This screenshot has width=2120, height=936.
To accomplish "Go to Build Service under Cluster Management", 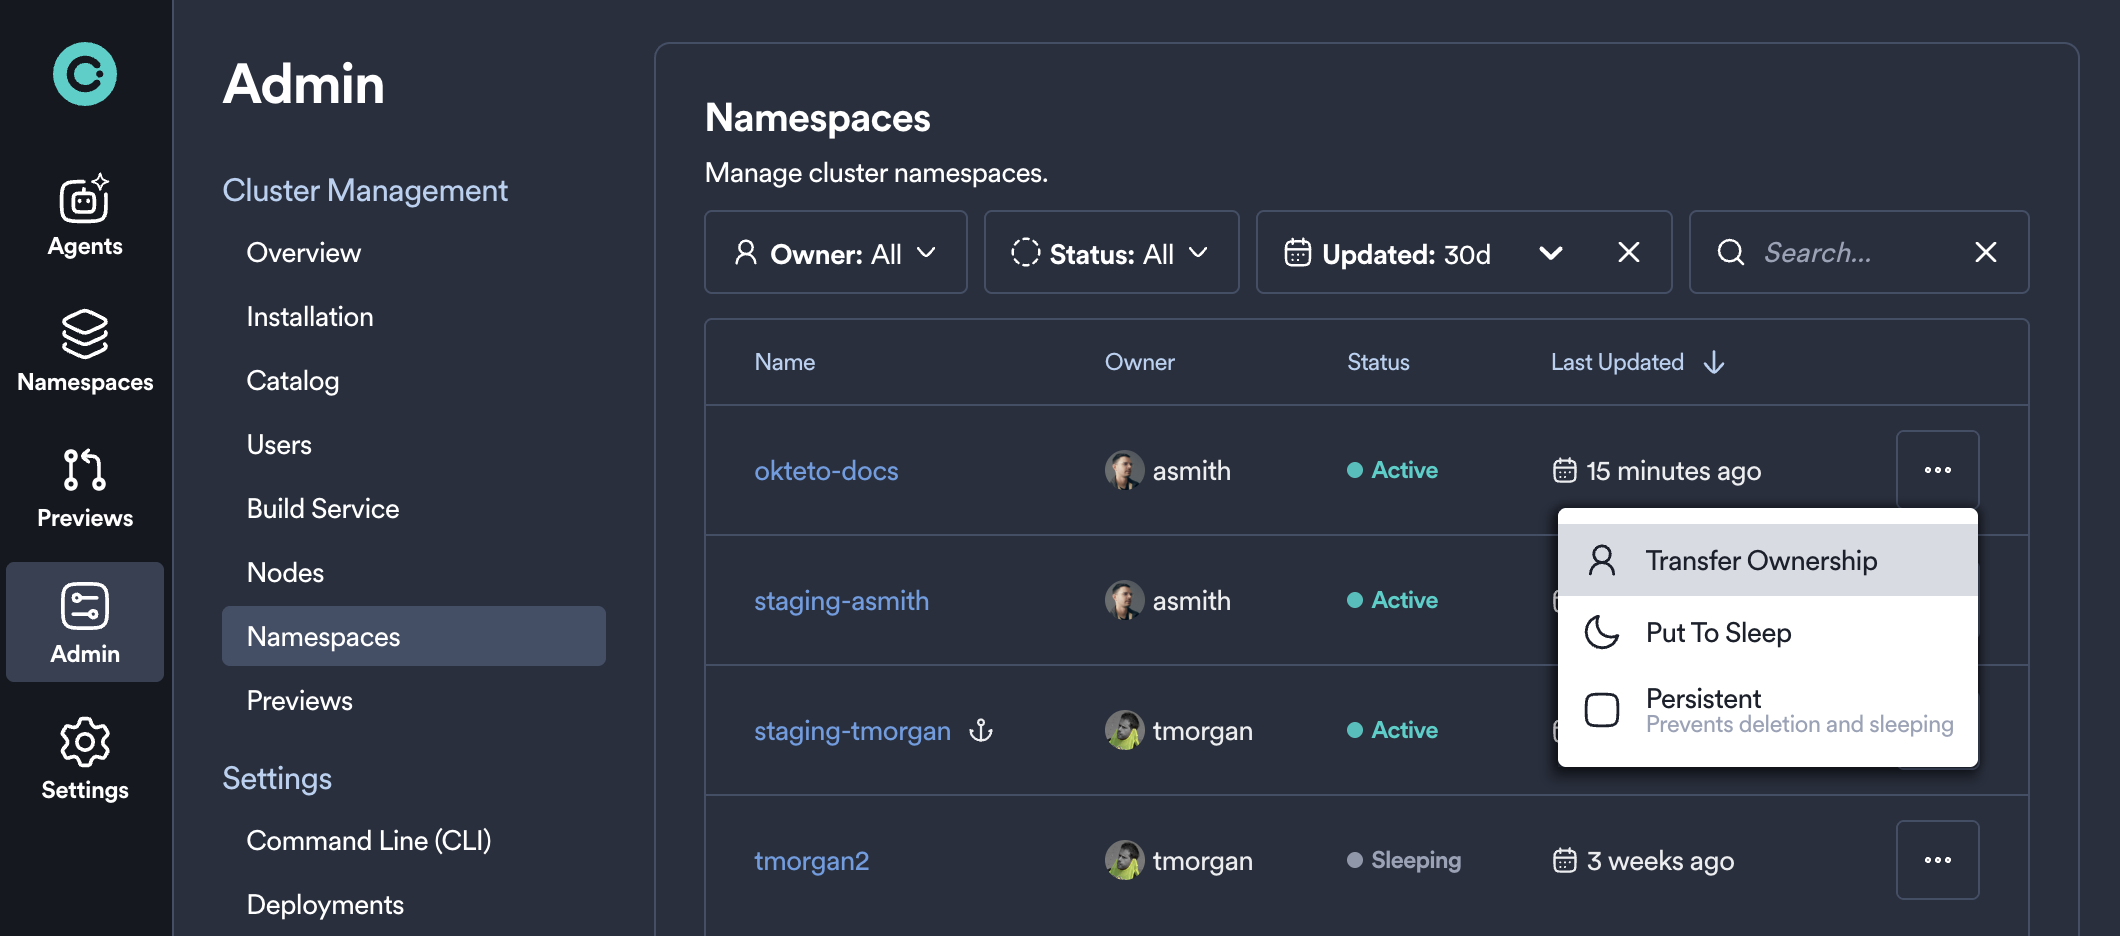I will (322, 508).
